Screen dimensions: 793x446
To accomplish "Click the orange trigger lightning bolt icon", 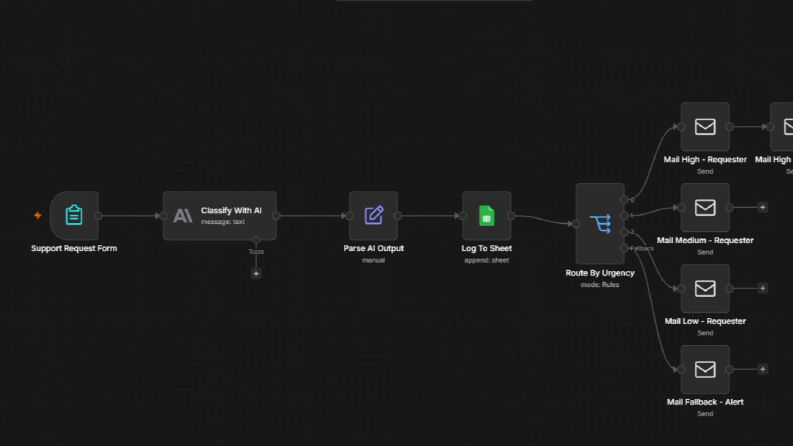I will pos(37,215).
